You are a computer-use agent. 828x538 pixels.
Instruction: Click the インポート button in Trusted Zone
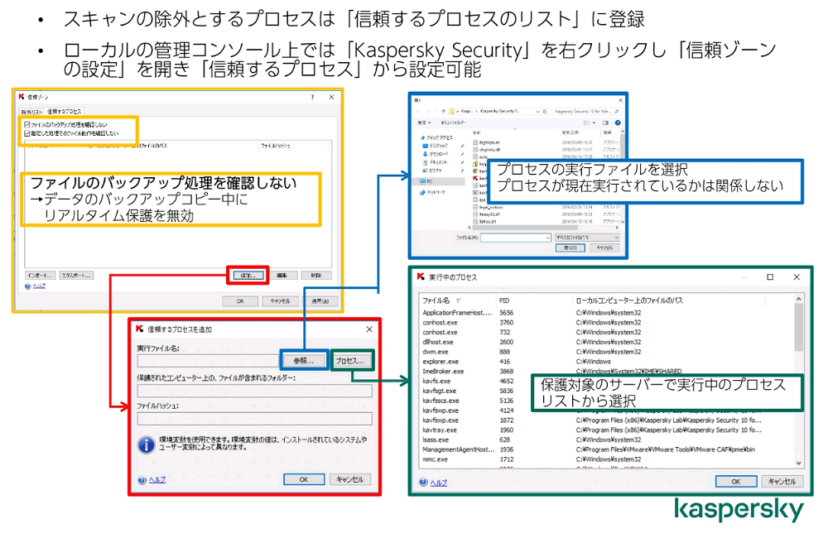pyautogui.click(x=40, y=276)
